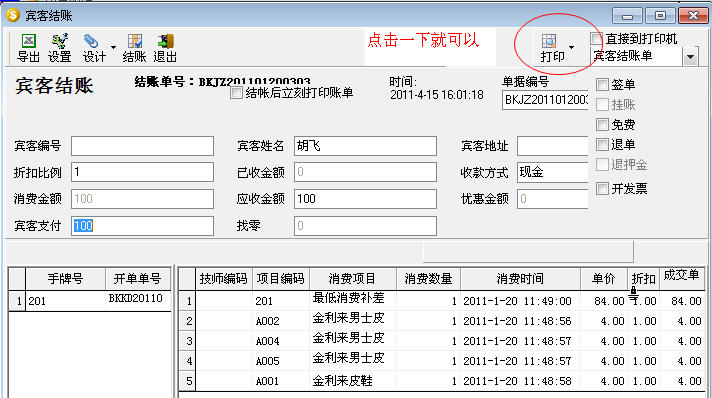Click the 打印 print preview icon
This screenshot has width=712, height=398.
(x=549, y=41)
